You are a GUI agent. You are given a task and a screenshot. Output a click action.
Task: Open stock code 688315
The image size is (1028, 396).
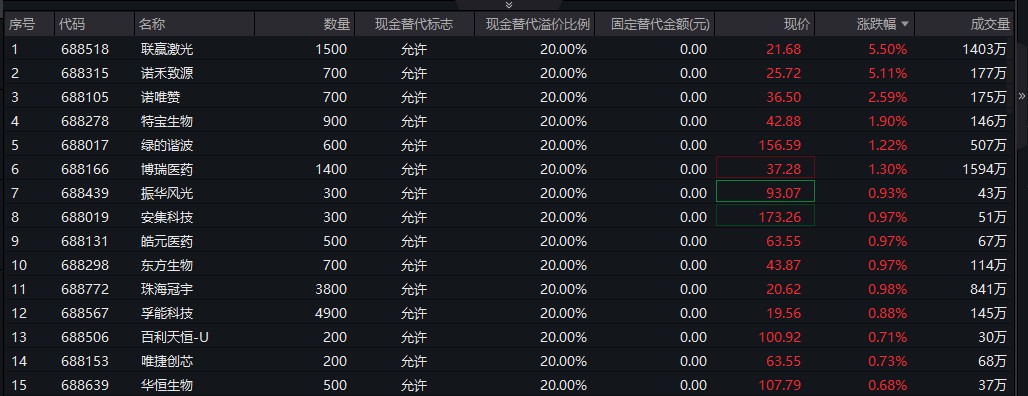click(x=85, y=73)
